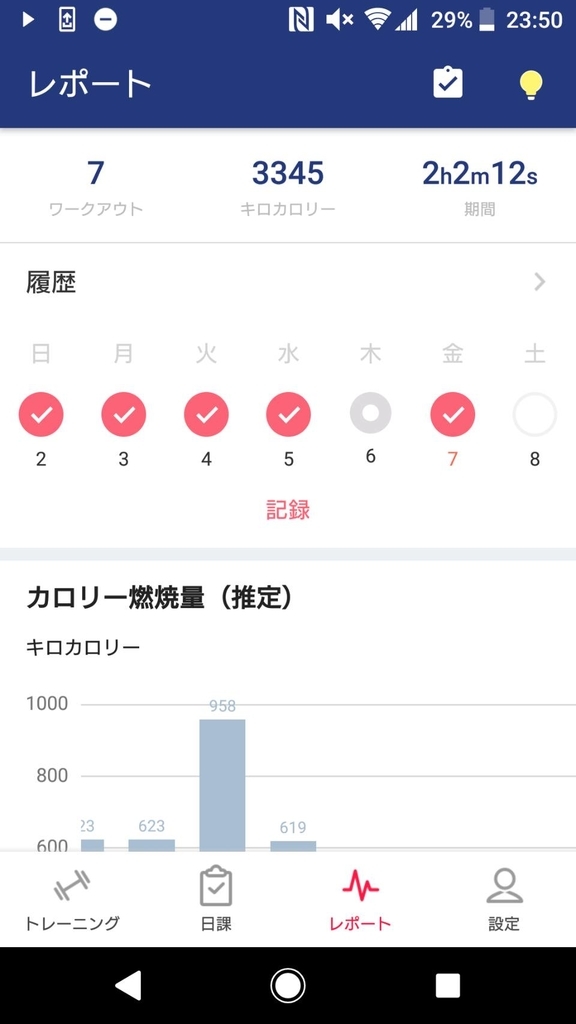Tap the Android home button
The width and height of the screenshot is (576, 1024).
288,985
